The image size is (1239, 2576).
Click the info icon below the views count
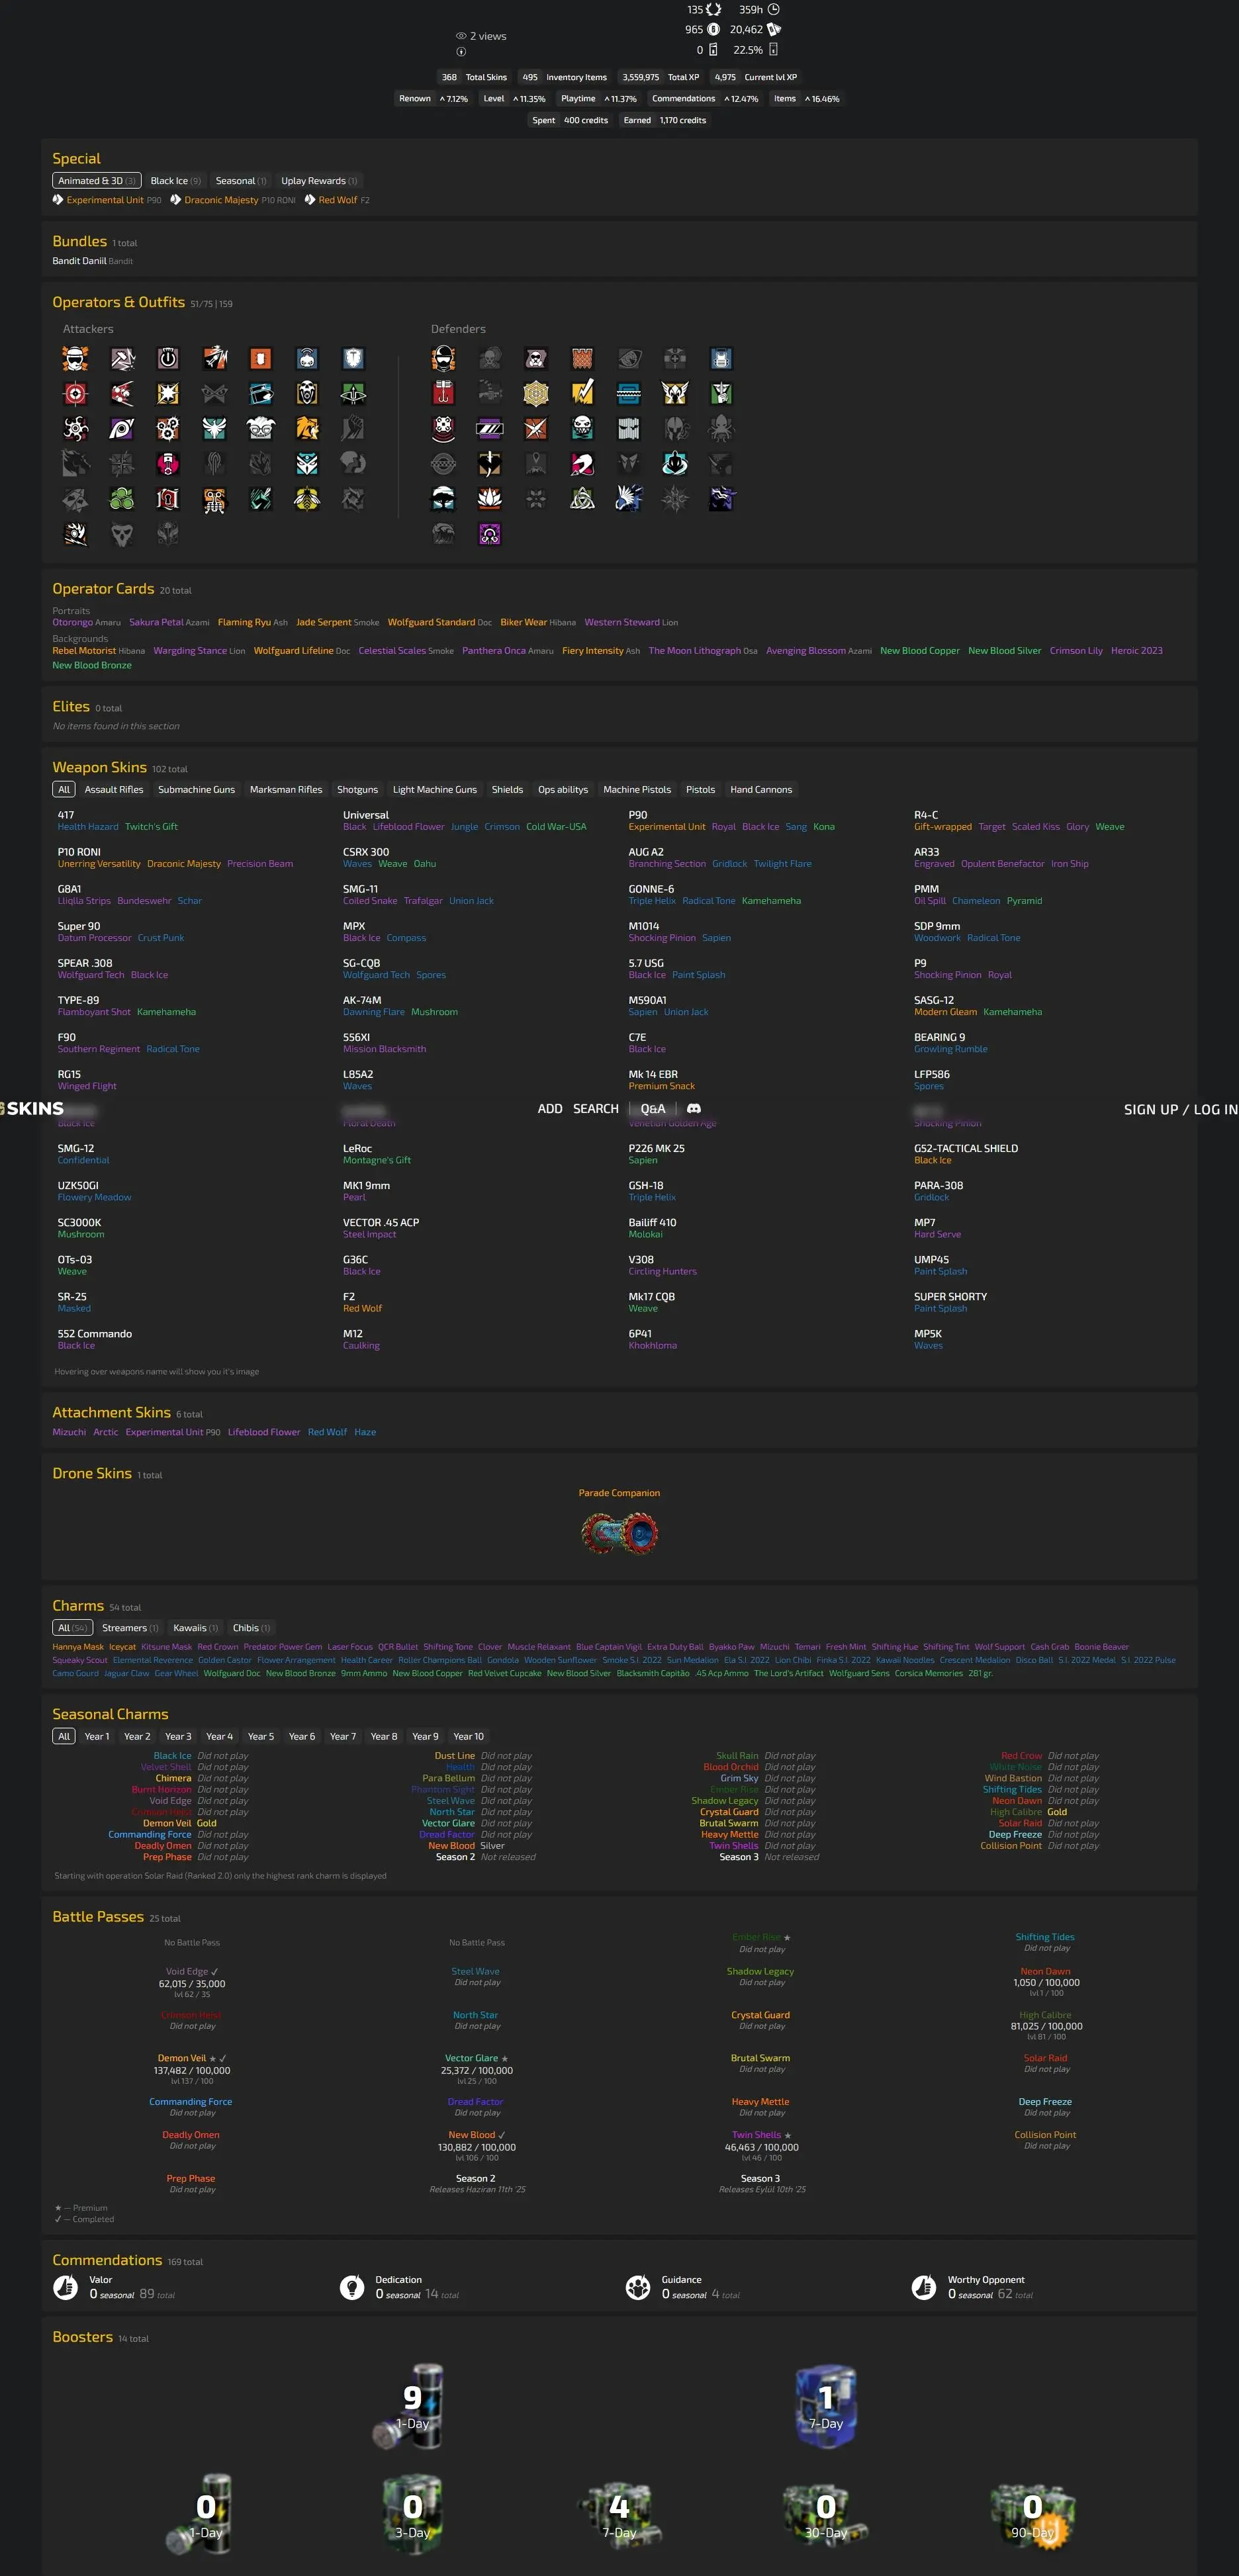coord(461,52)
